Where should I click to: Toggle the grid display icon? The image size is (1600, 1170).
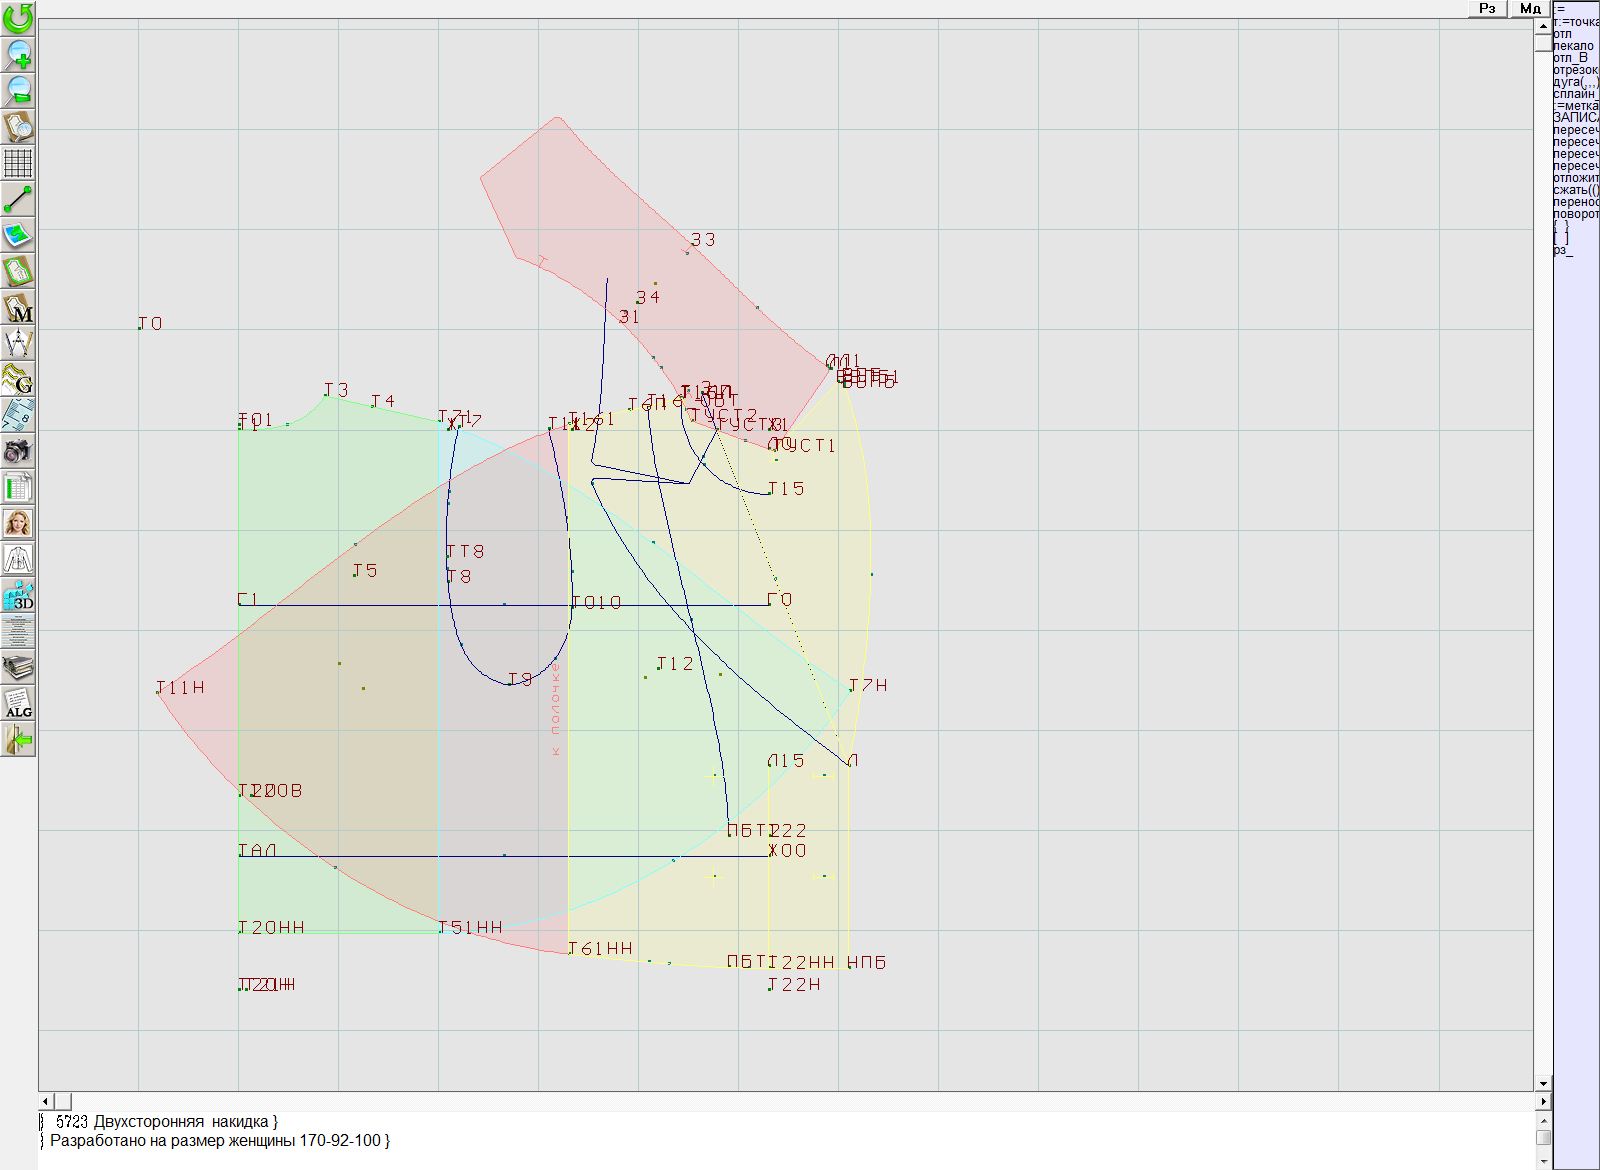pos(18,163)
